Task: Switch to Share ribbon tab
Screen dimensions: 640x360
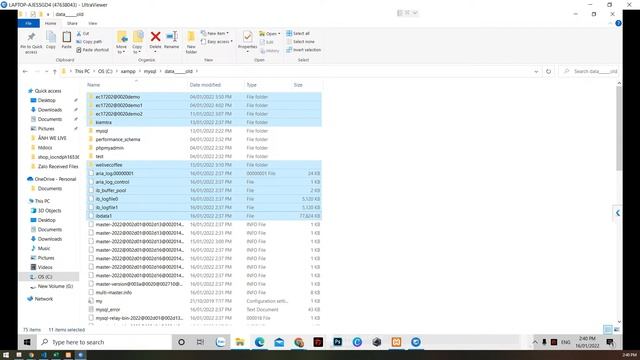Action: [72, 24]
